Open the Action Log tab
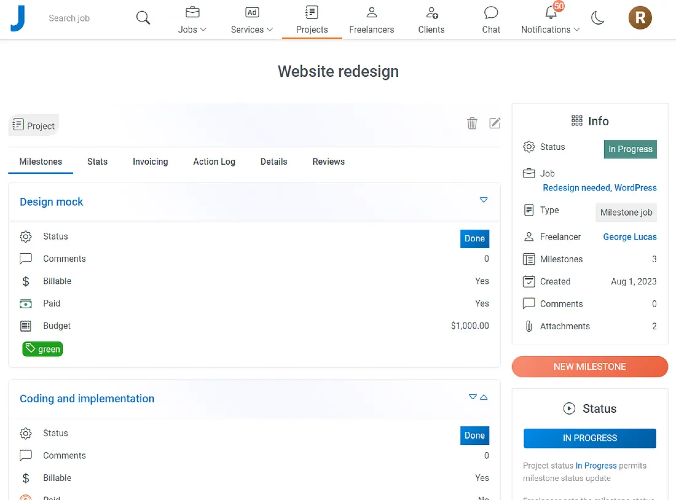676x500 pixels. 214,162
